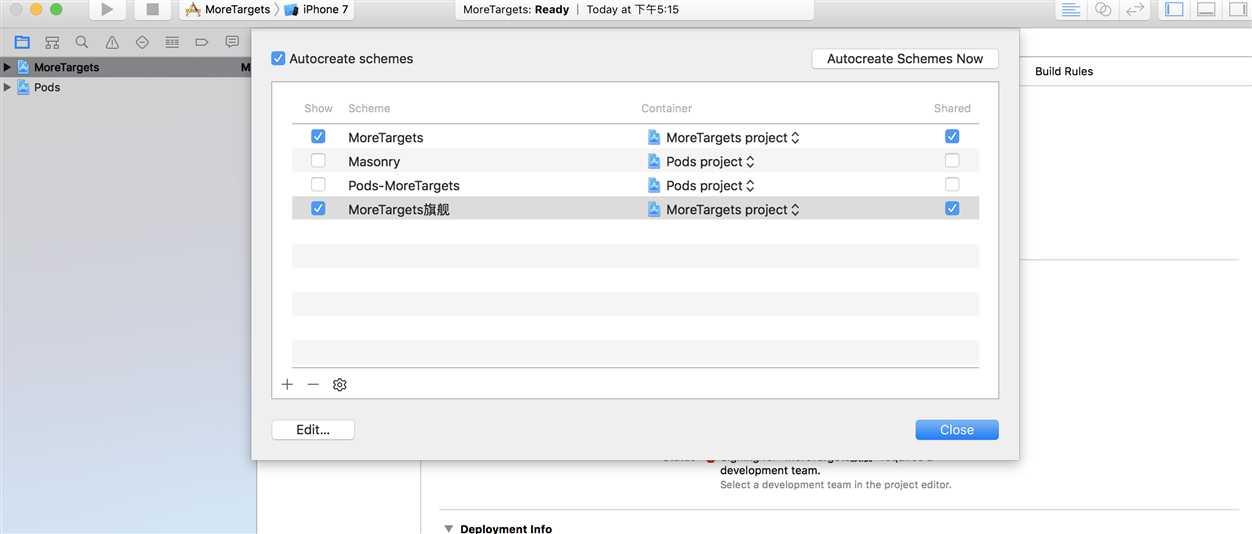The image size is (1252, 534).
Task: Switch to the Build Rules tab
Action: (x=1064, y=71)
